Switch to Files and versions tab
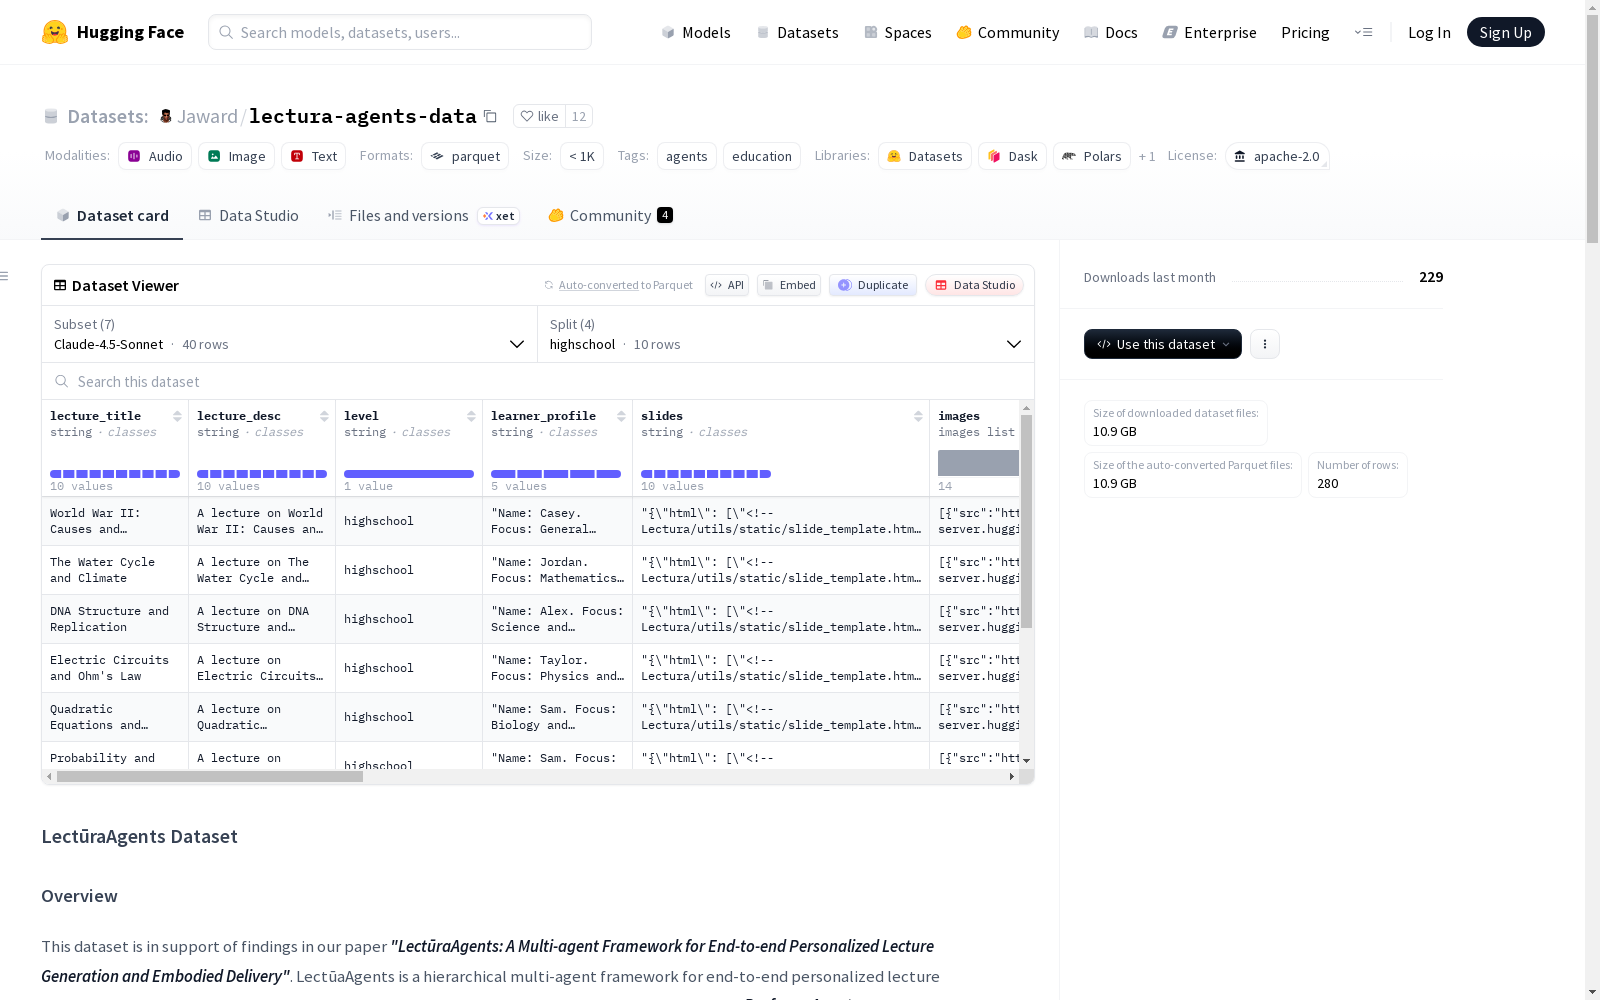The image size is (1600, 1000). coord(423,215)
